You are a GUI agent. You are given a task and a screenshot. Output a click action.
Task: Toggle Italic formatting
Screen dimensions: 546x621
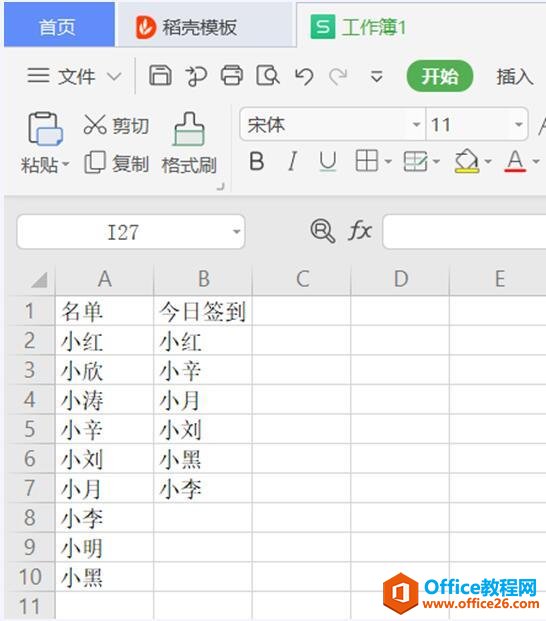(292, 162)
